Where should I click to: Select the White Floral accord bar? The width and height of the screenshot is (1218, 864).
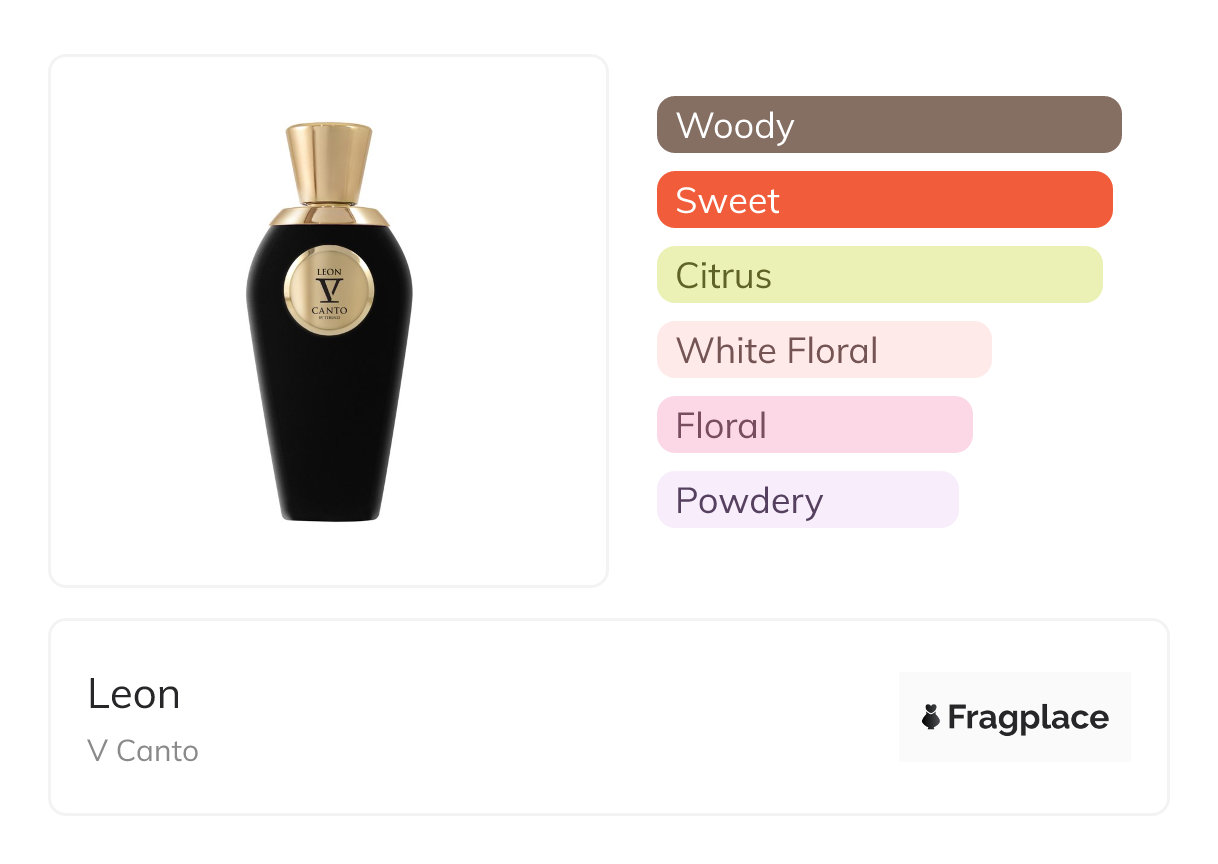(823, 350)
